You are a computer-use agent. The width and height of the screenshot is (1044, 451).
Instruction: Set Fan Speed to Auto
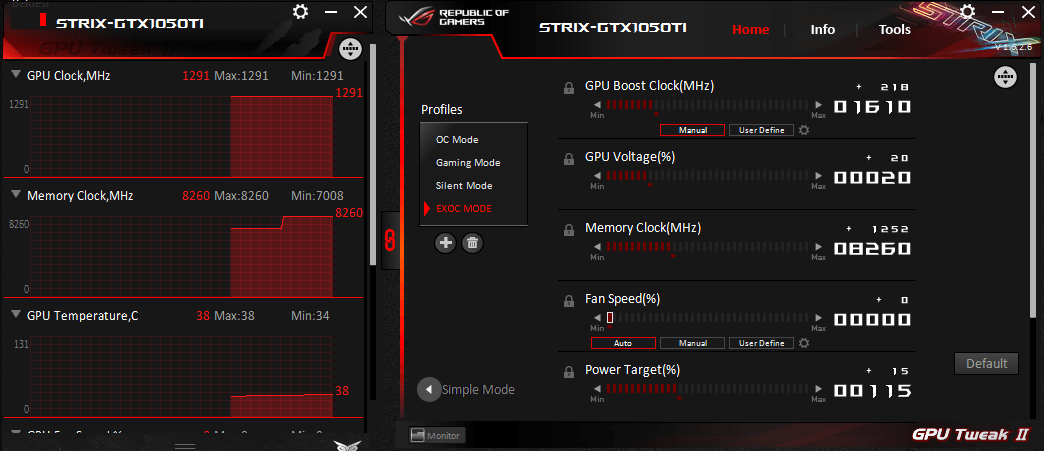click(623, 343)
